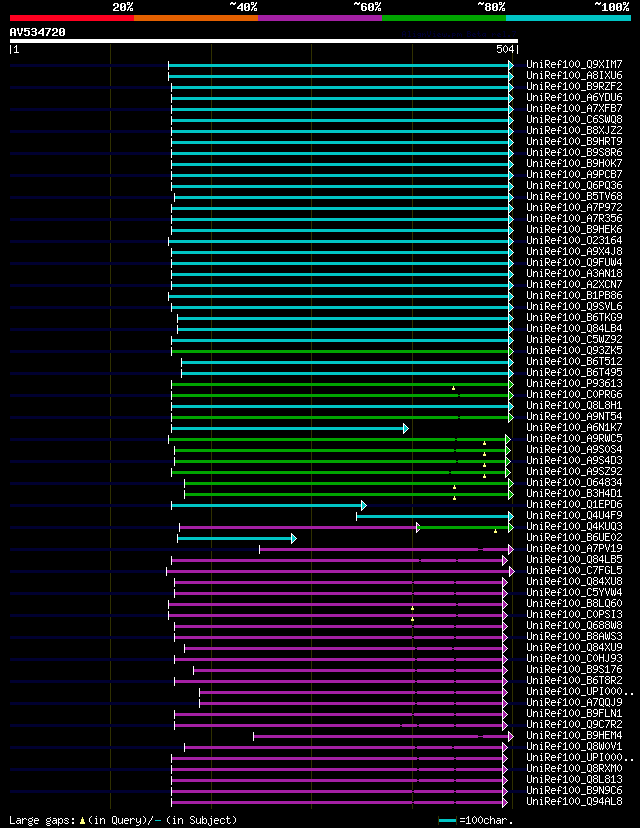Click the UniRef100_B9N9C6 label
Image resolution: width=640 pixels, height=828 pixels.
coord(574,791)
